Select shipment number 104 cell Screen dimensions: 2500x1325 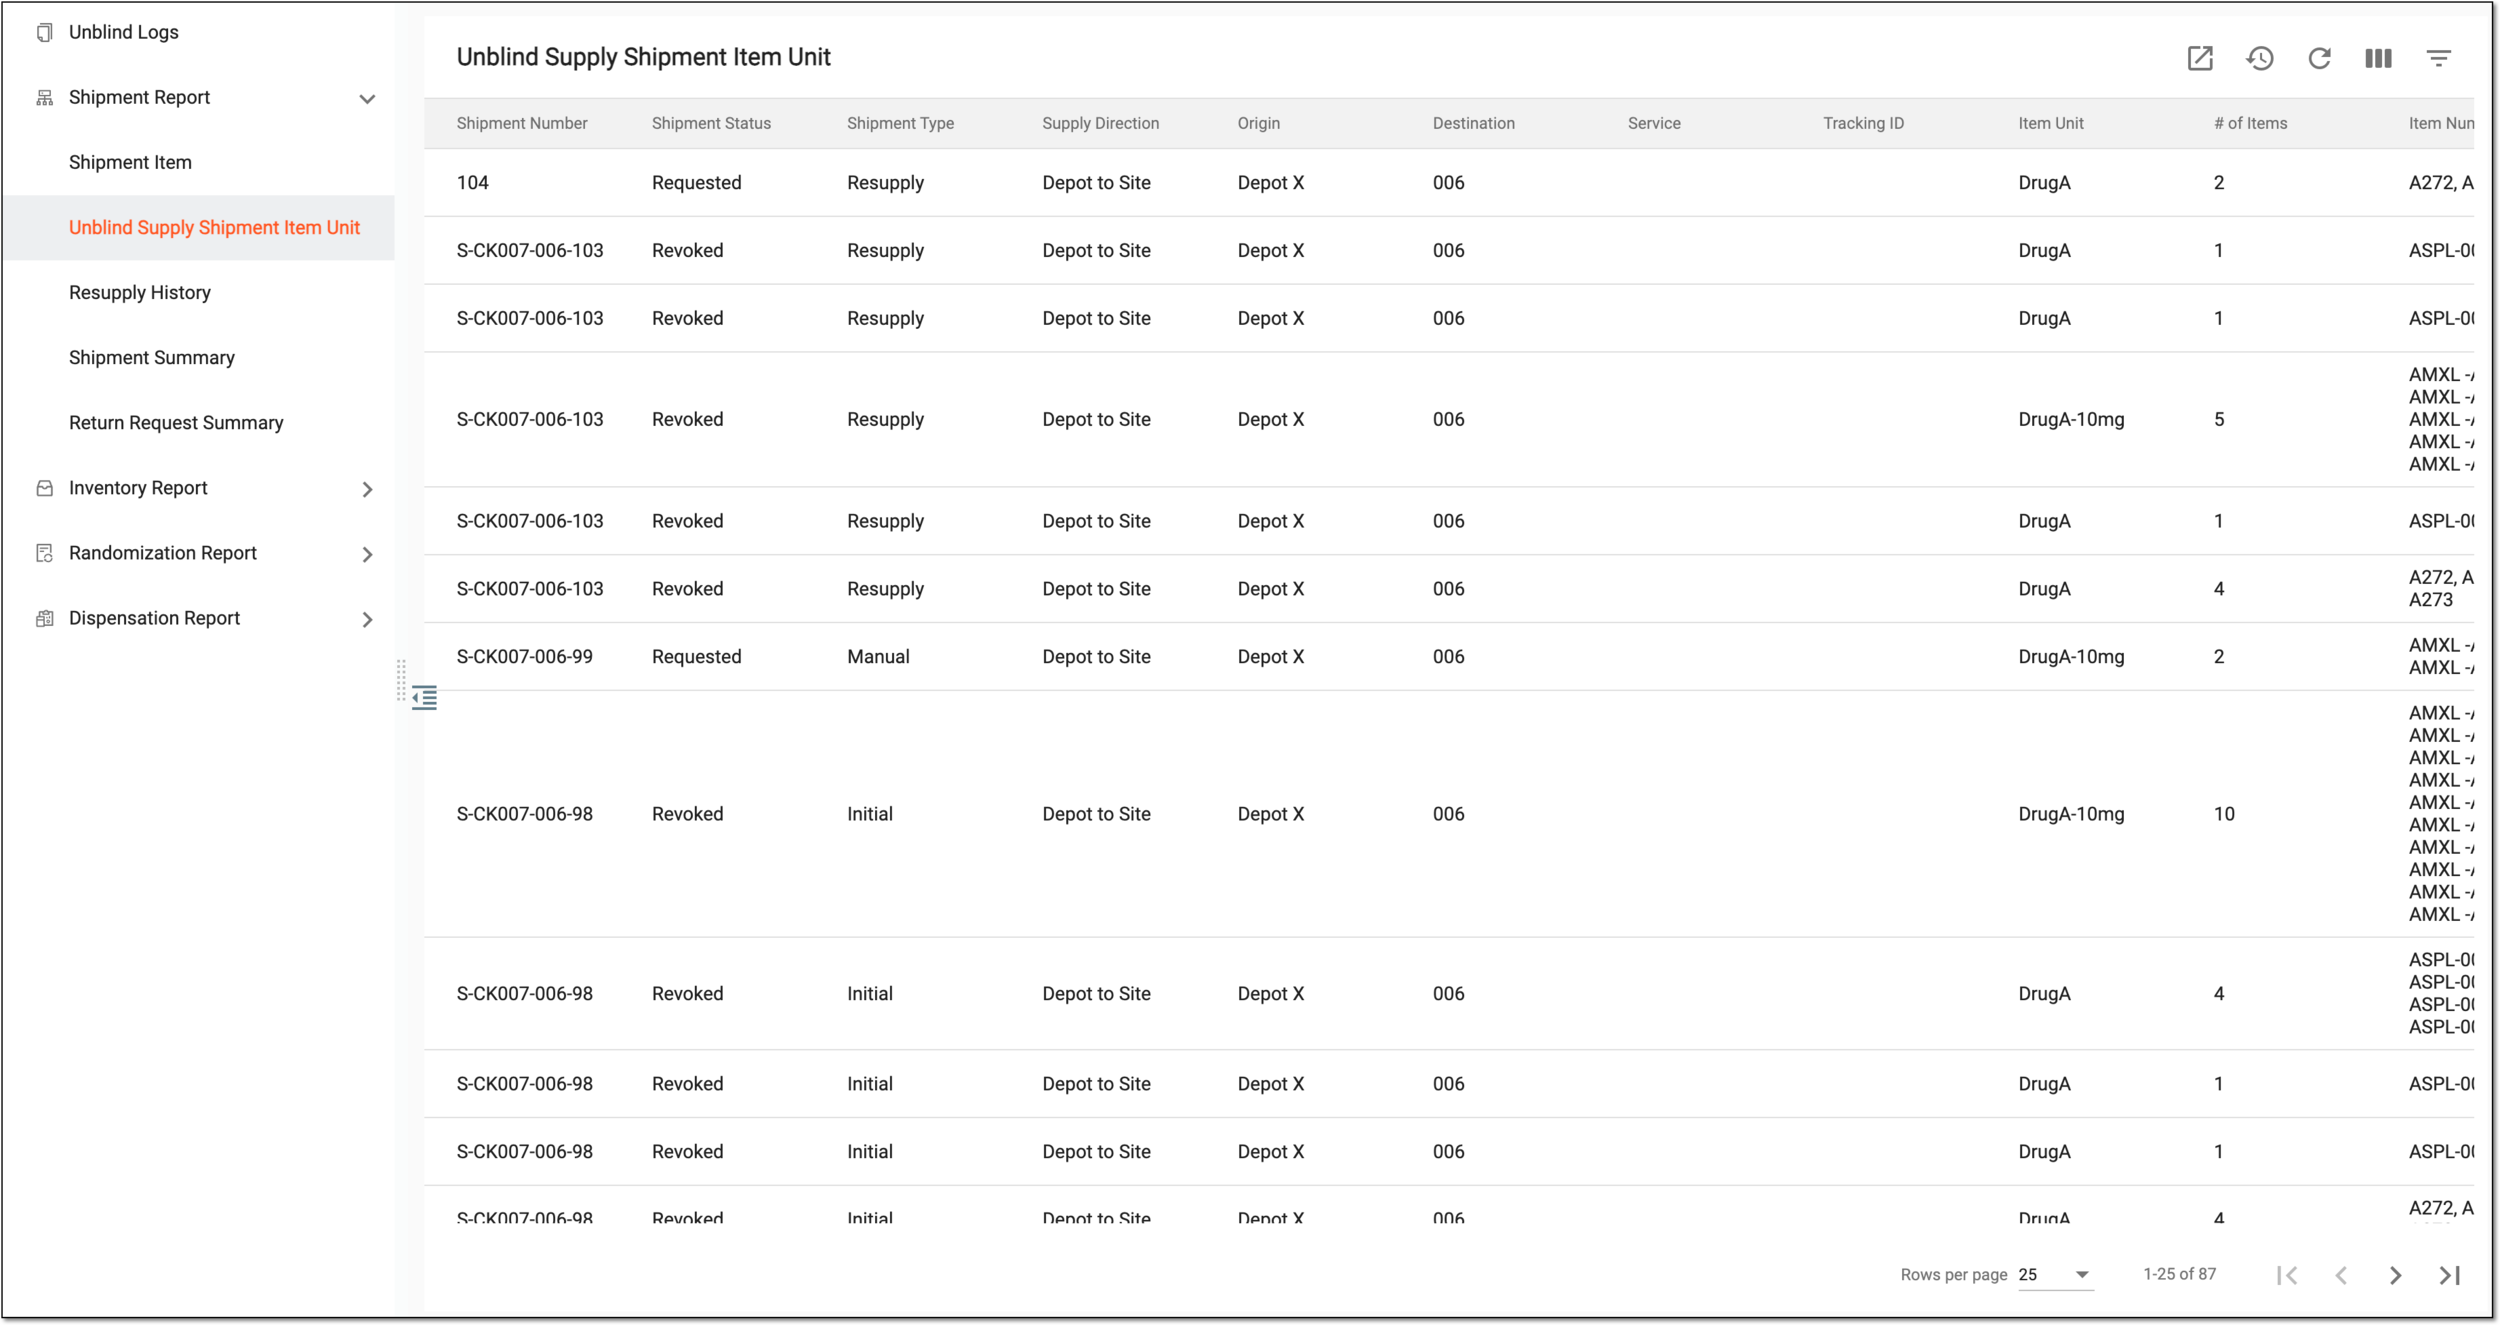(x=472, y=183)
